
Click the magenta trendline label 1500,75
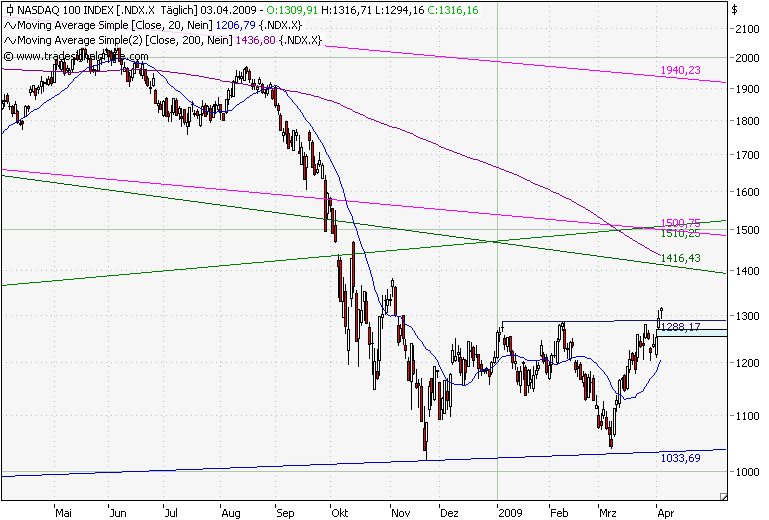681,223
